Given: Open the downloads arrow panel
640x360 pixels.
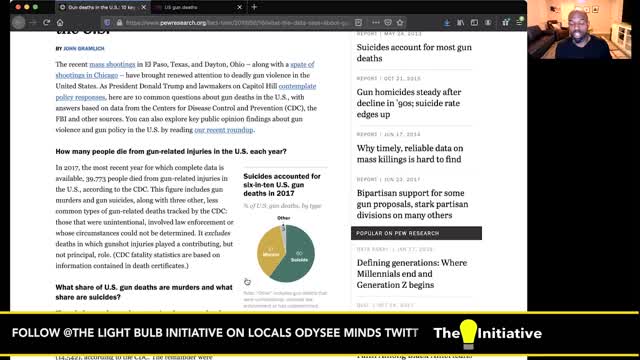Looking at the screenshot, I should pyautogui.click(x=447, y=23).
